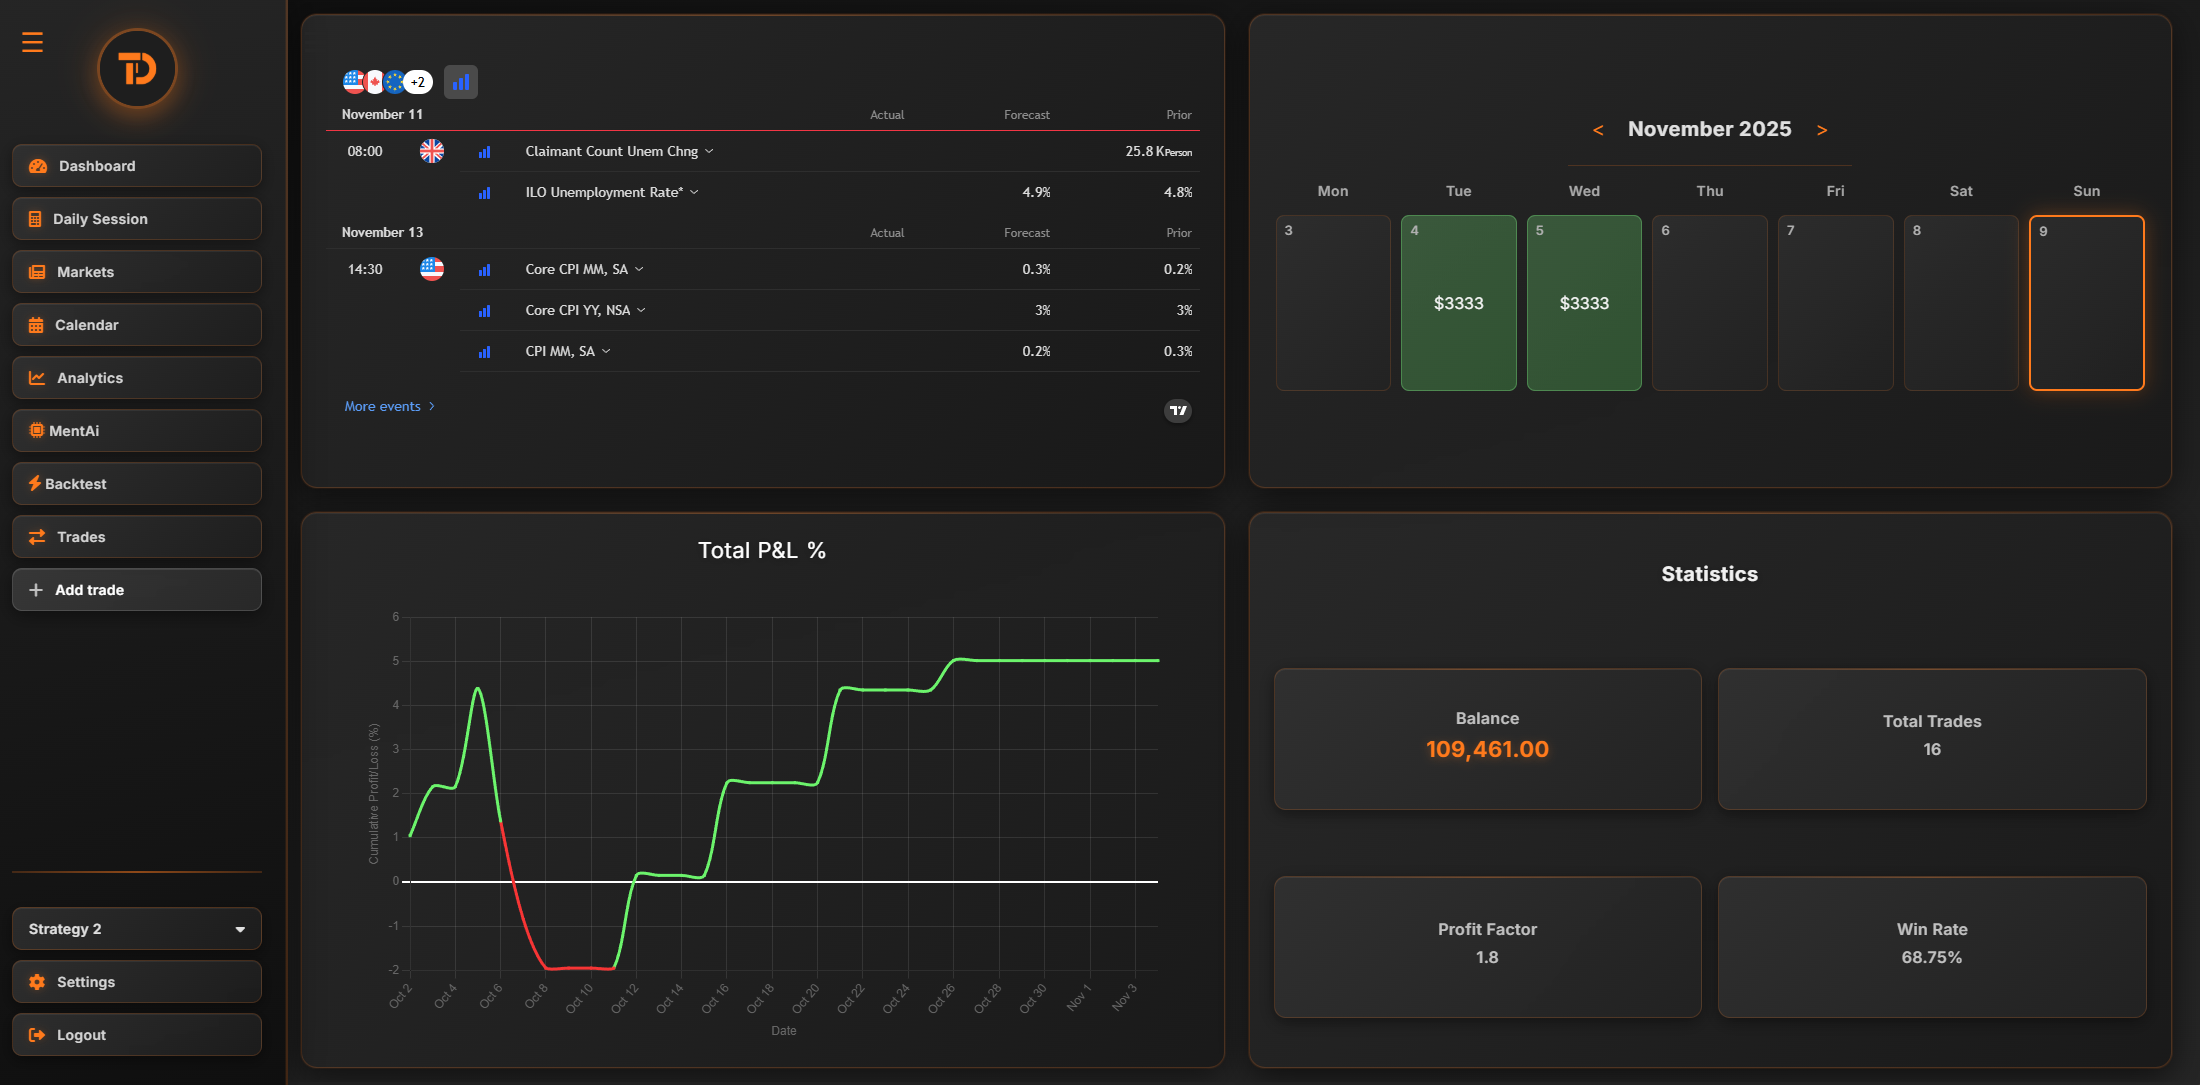
Task: Open the country flags filter
Action: click(387, 82)
